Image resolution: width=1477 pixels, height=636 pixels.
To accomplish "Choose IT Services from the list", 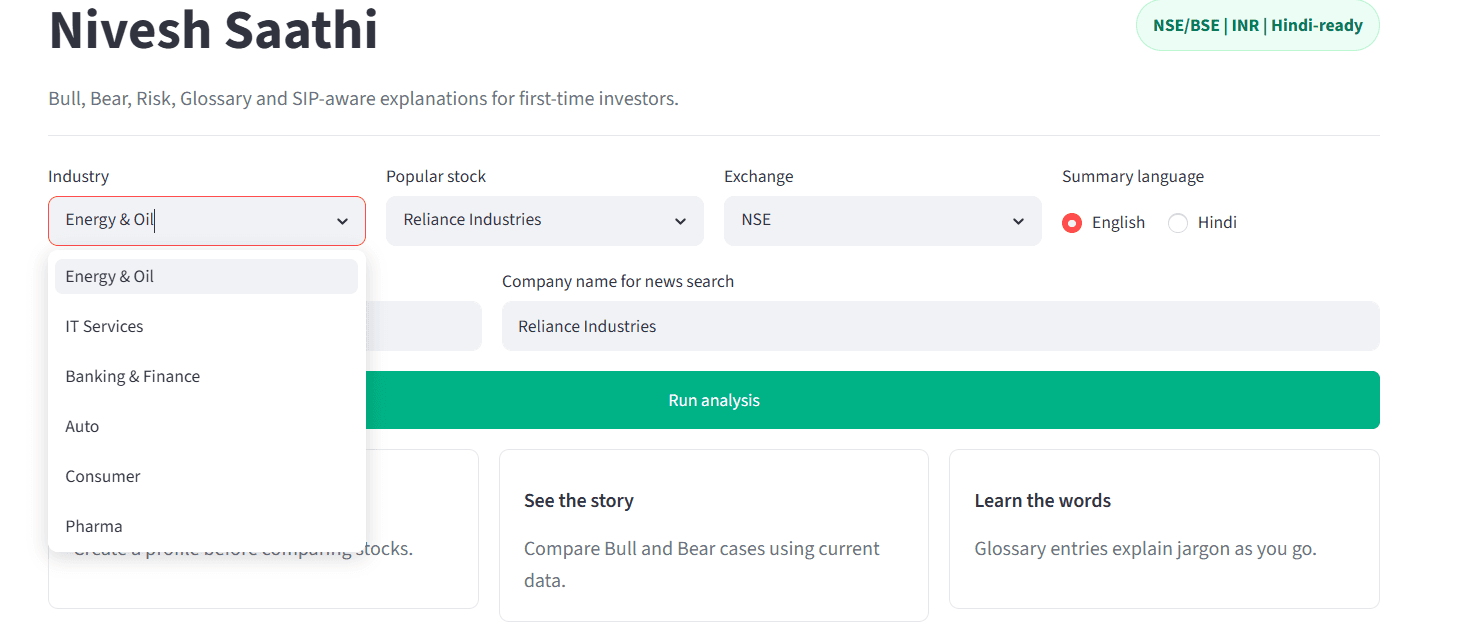I will (x=207, y=327).
